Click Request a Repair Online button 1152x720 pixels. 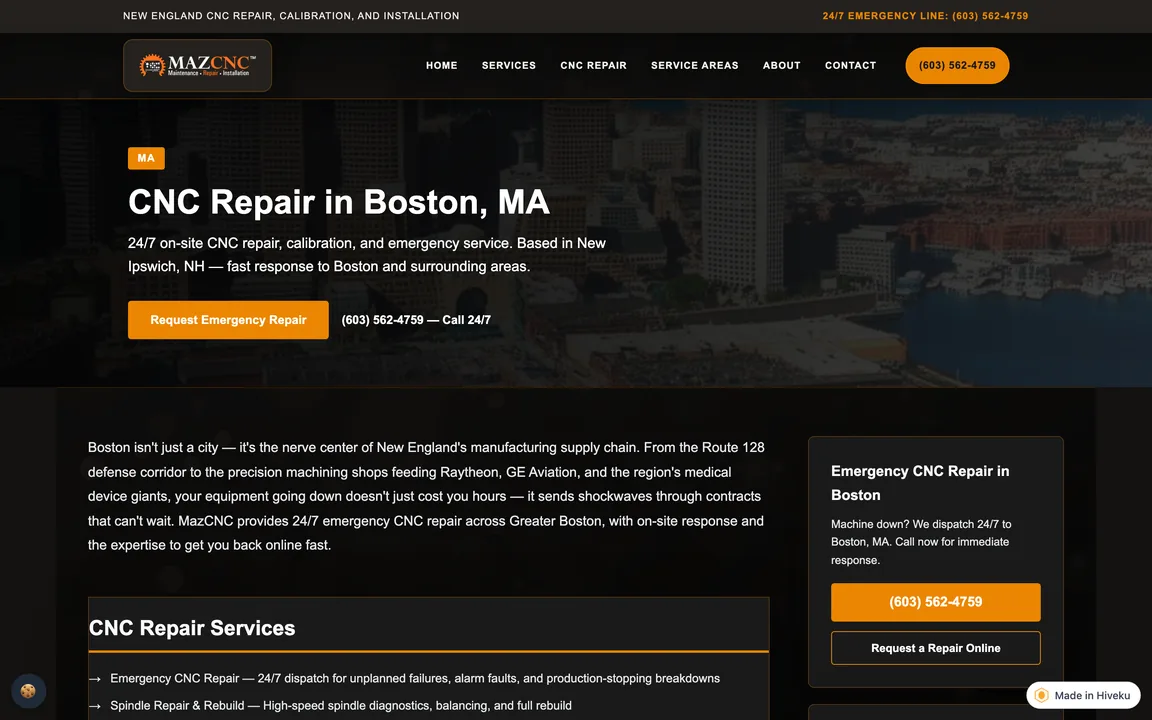pyautogui.click(x=935, y=648)
